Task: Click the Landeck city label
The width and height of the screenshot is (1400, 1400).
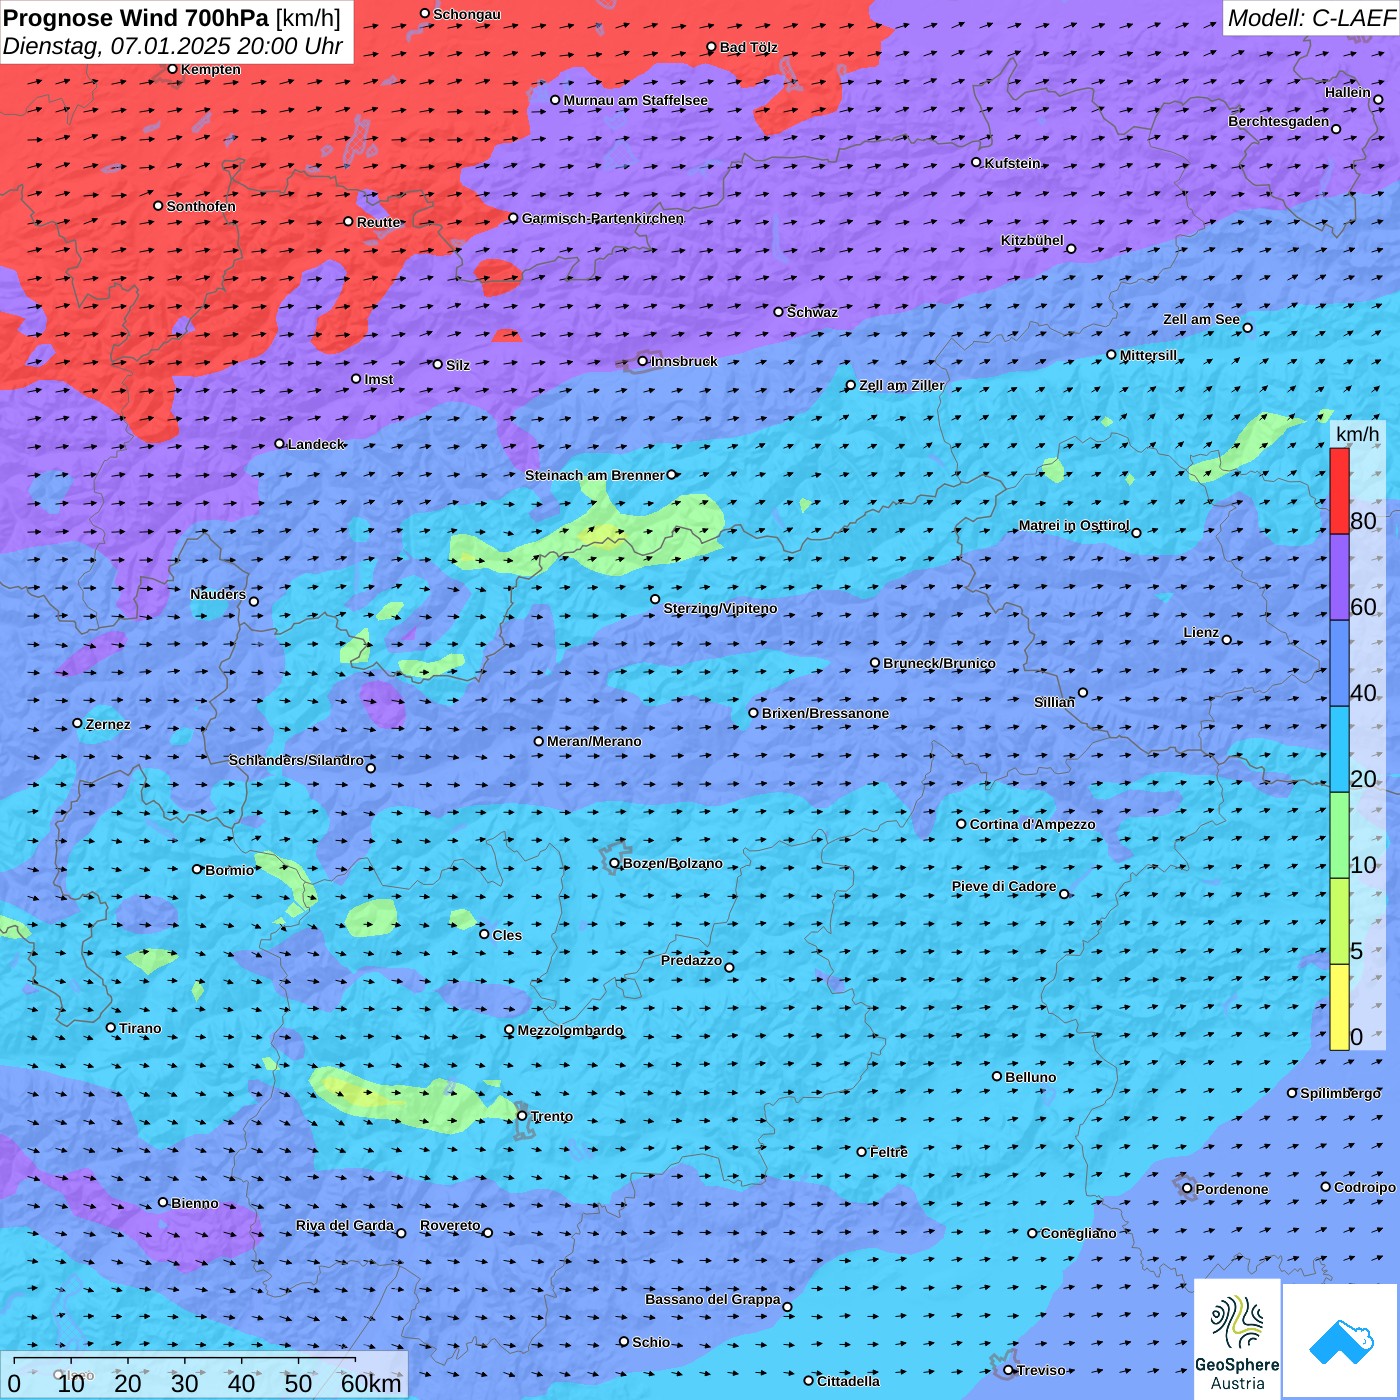Action: click(x=316, y=444)
